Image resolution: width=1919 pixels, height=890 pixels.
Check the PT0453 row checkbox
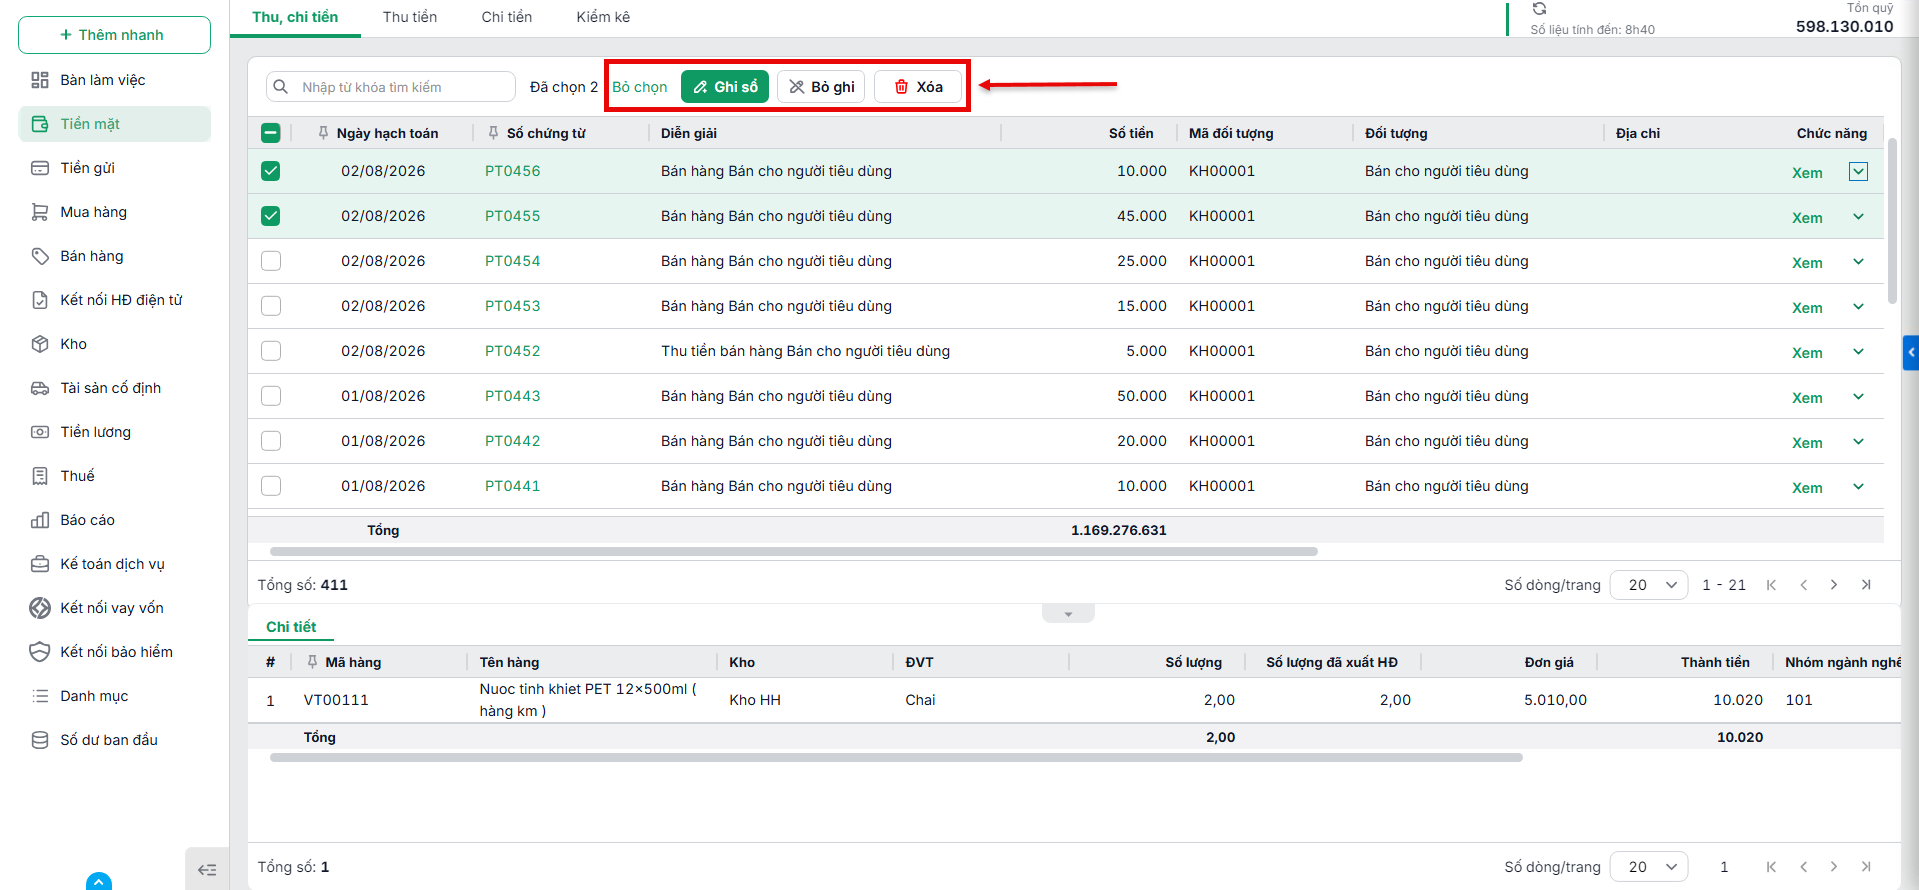pos(270,306)
